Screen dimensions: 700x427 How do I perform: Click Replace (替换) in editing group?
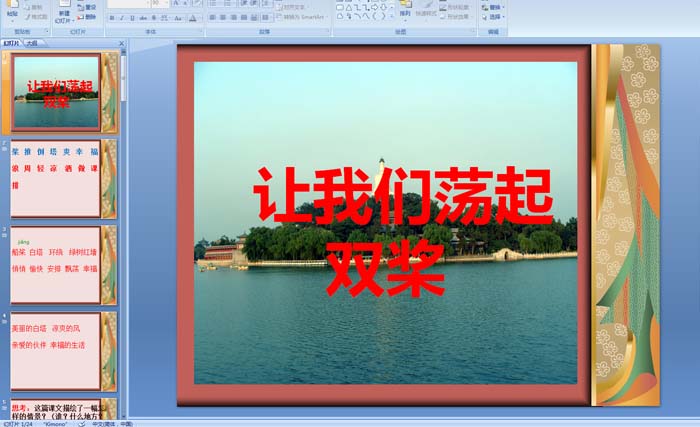[x=493, y=8]
